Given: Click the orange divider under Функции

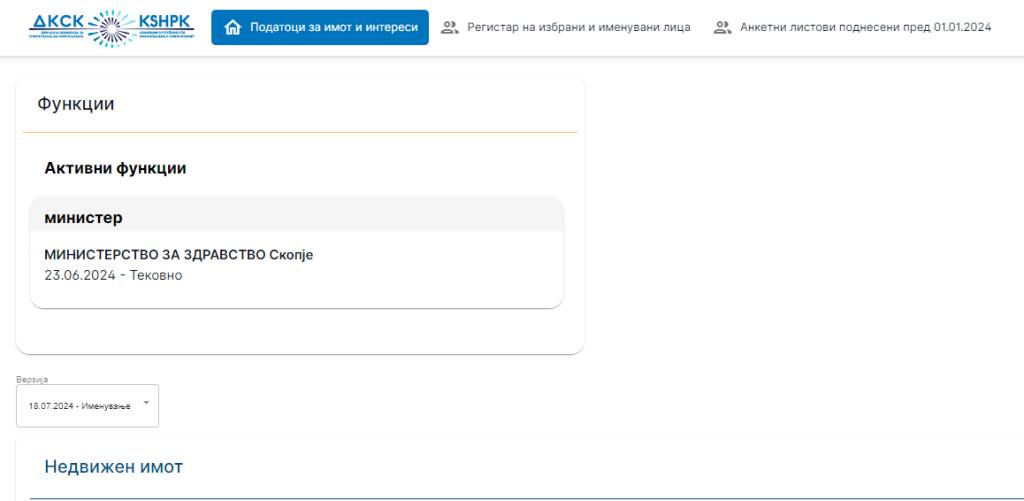Looking at the screenshot, I should coord(300,132).
